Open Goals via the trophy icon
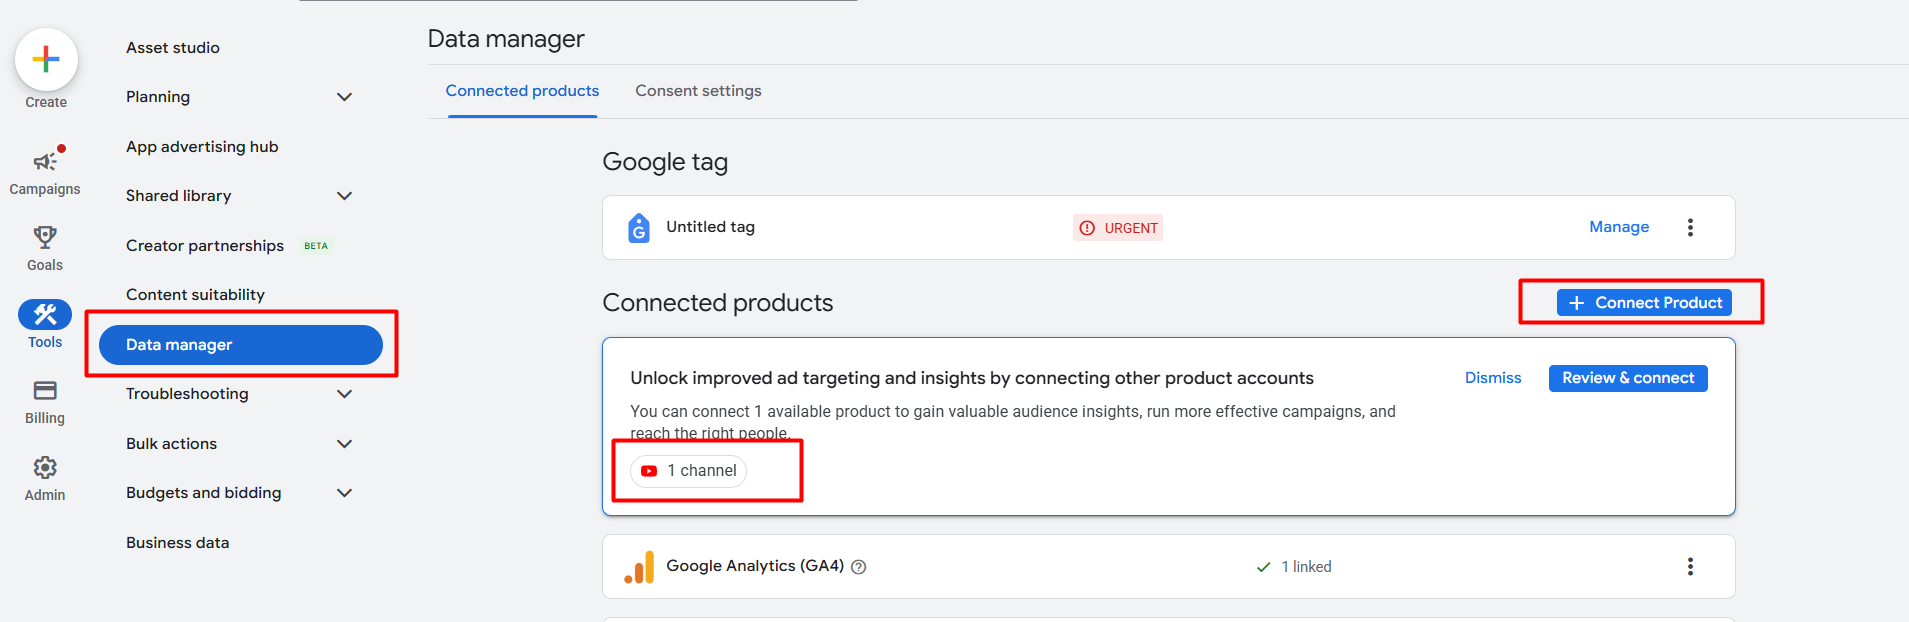This screenshot has height=622, width=1909. pyautogui.click(x=45, y=238)
